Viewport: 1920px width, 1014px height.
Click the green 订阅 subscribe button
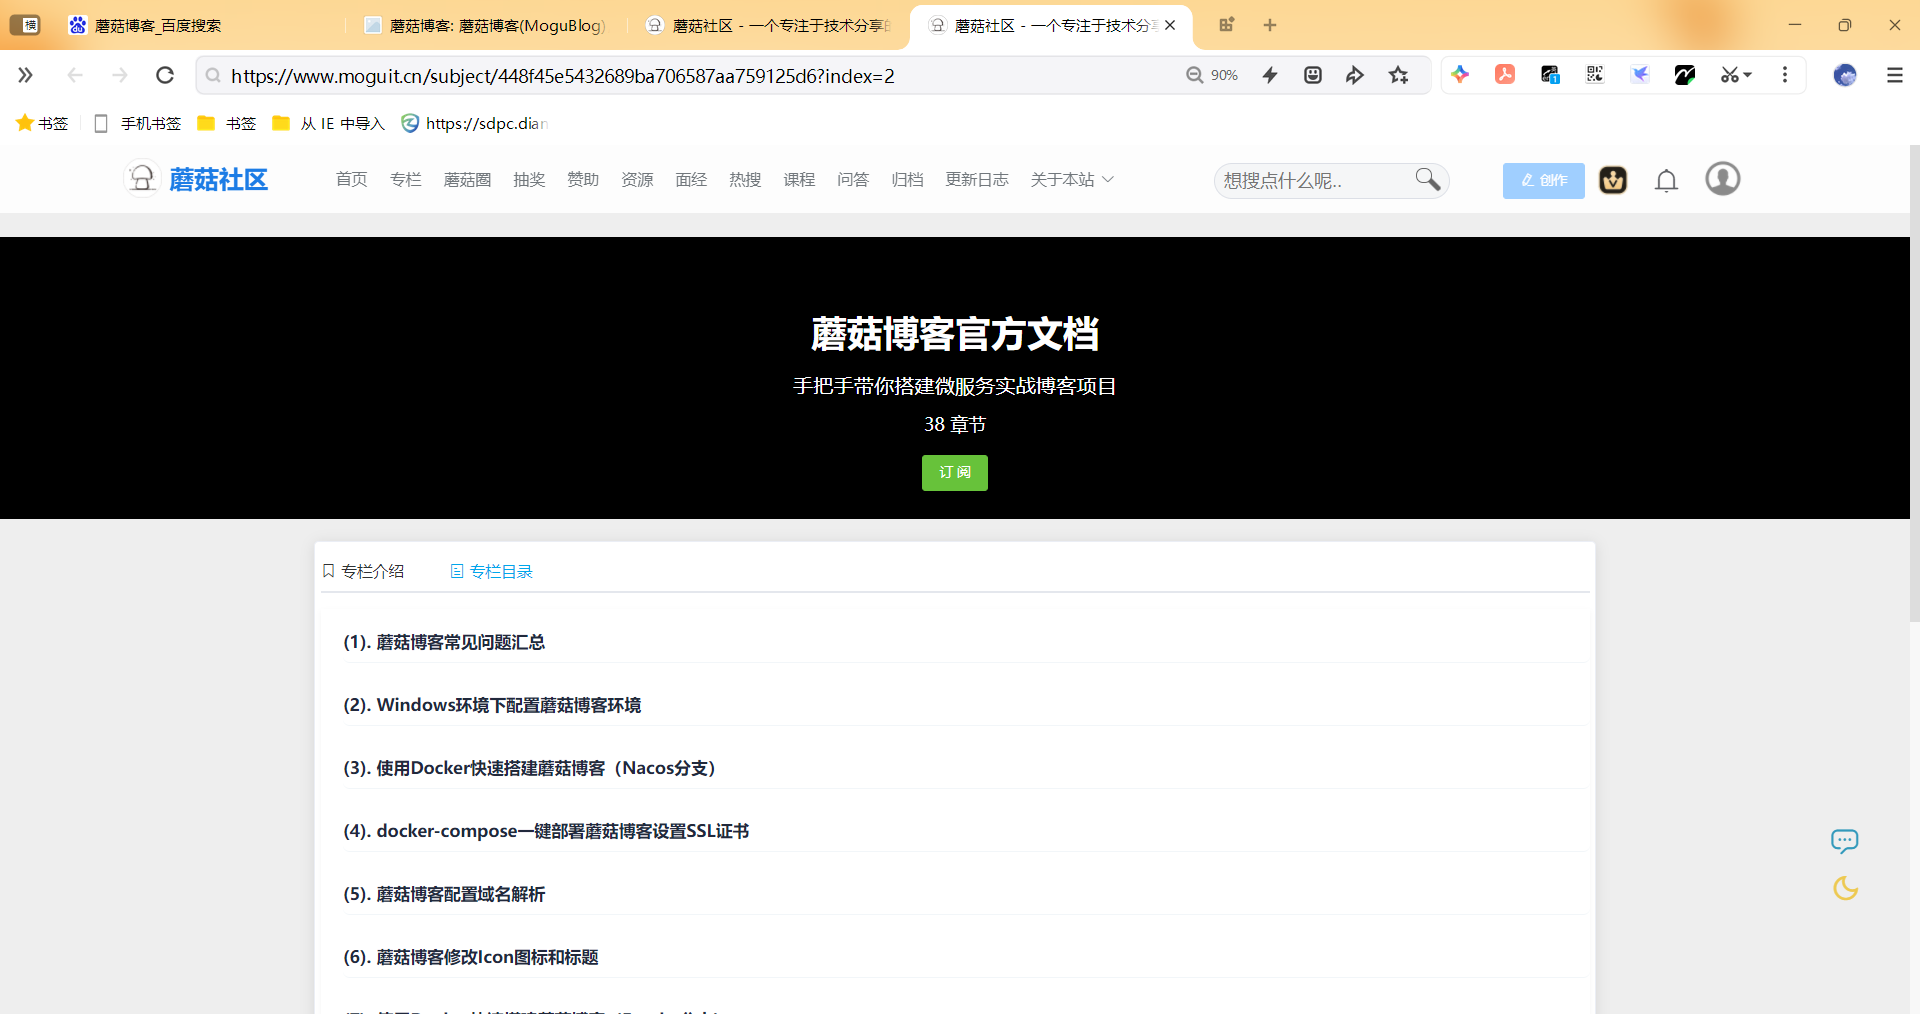pyautogui.click(x=955, y=473)
